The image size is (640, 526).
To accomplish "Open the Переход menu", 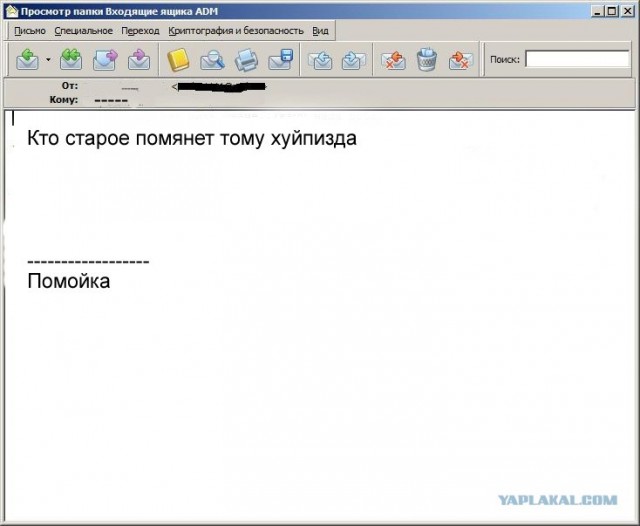I will tap(140, 31).
